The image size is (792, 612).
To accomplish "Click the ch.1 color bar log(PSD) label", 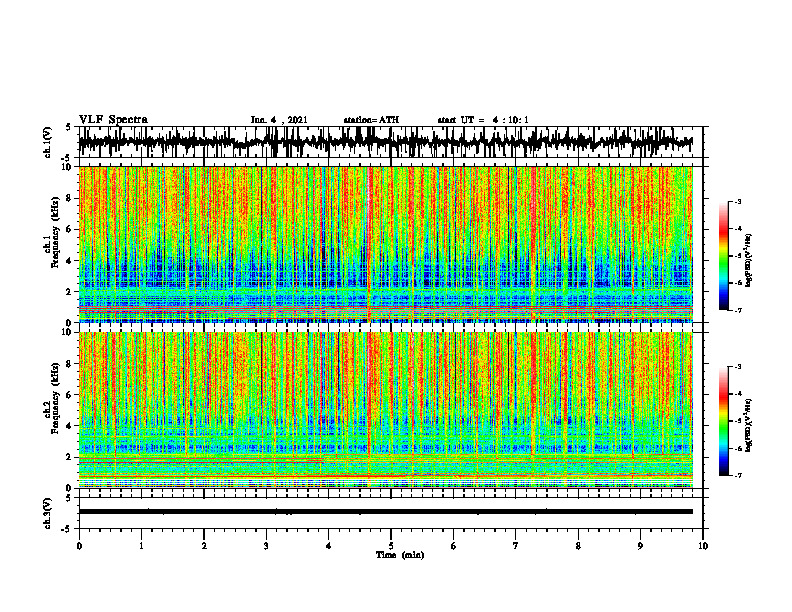I will [749, 261].
